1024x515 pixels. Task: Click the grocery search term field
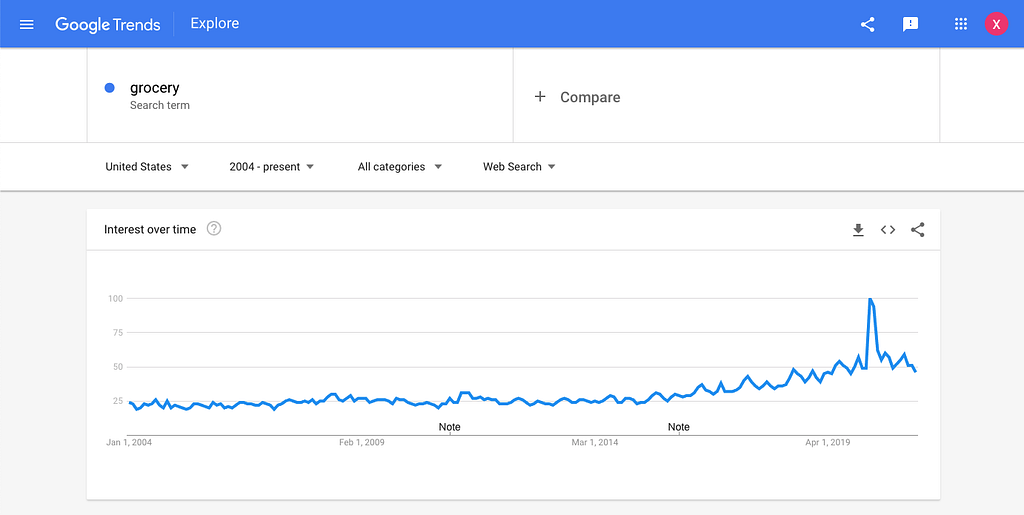(x=300, y=95)
